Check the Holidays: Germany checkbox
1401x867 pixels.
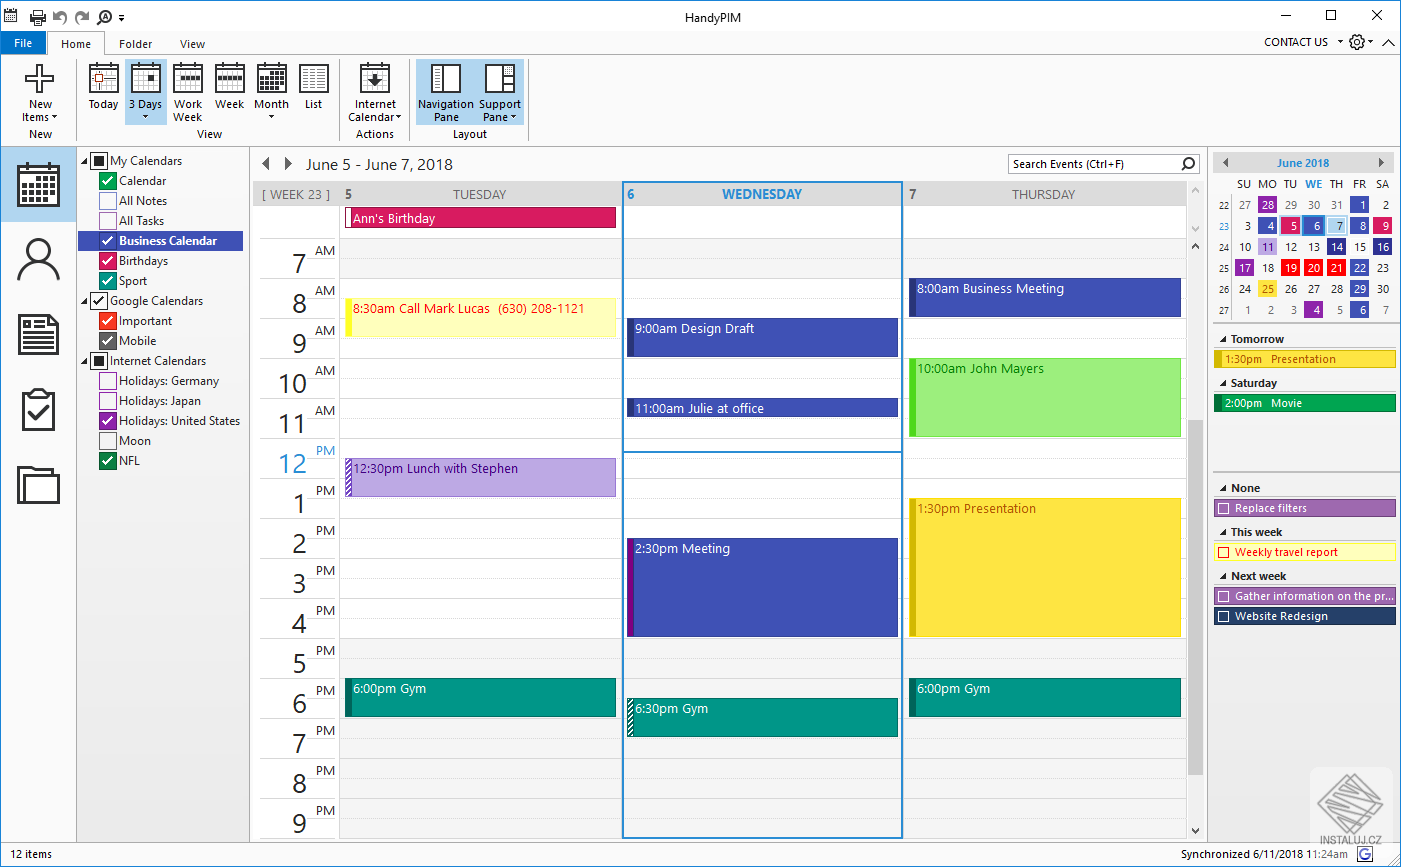[x=108, y=381]
